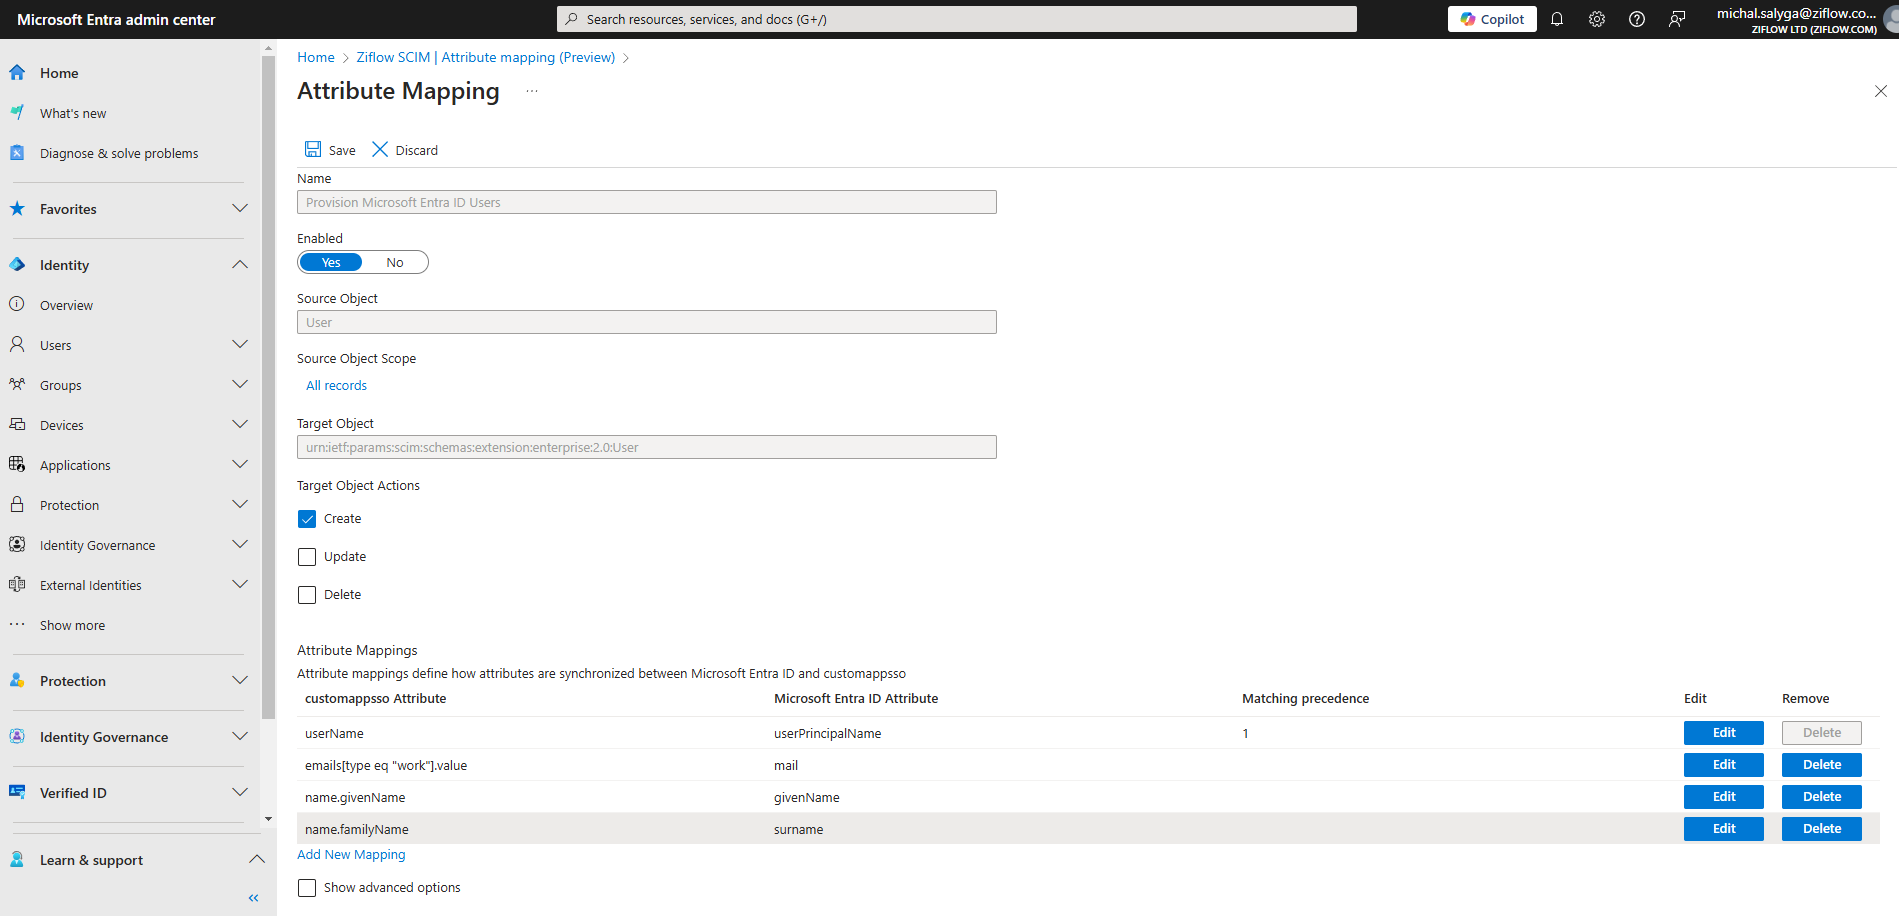1899x916 pixels.
Task: Open Diagnose & solve problems
Action: 119,153
